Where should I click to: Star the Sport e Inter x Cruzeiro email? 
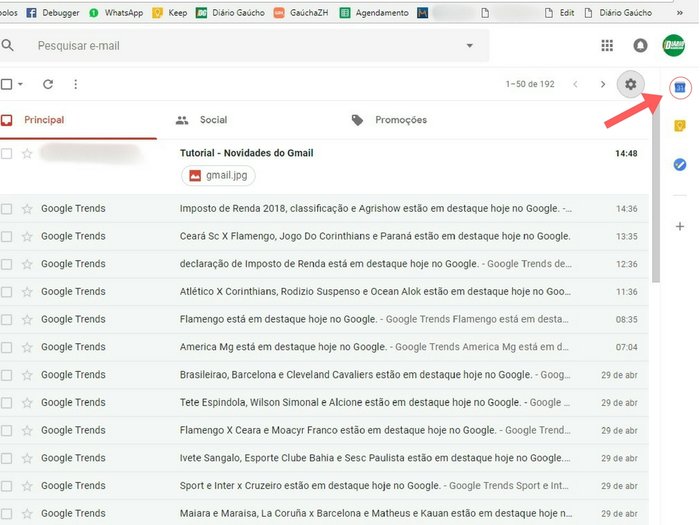point(27,486)
